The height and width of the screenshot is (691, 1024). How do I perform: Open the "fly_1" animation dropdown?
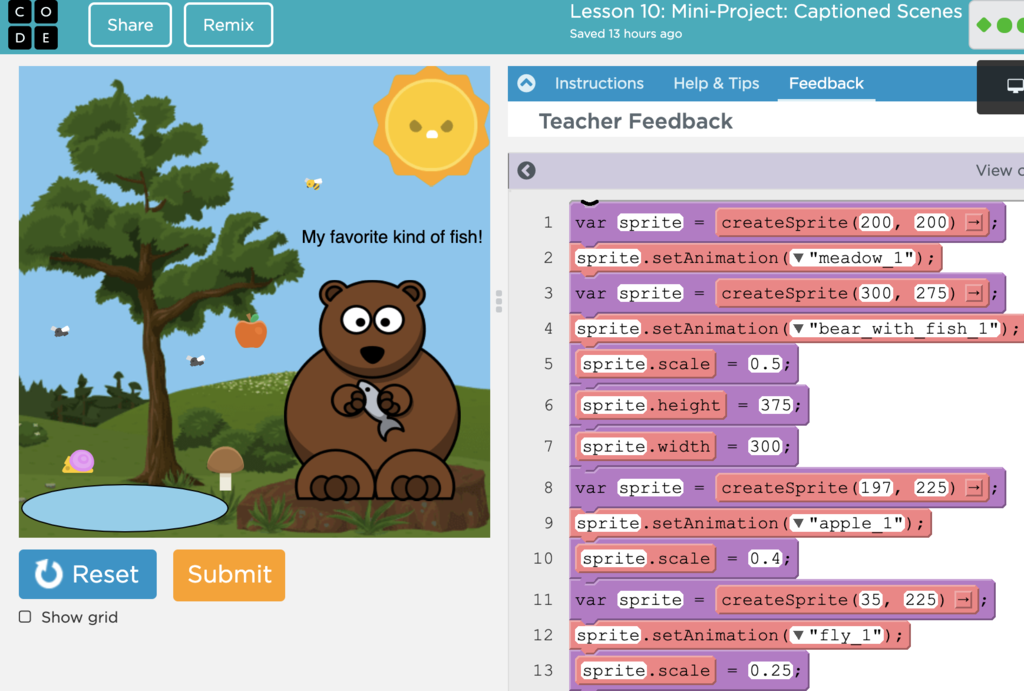(798, 635)
